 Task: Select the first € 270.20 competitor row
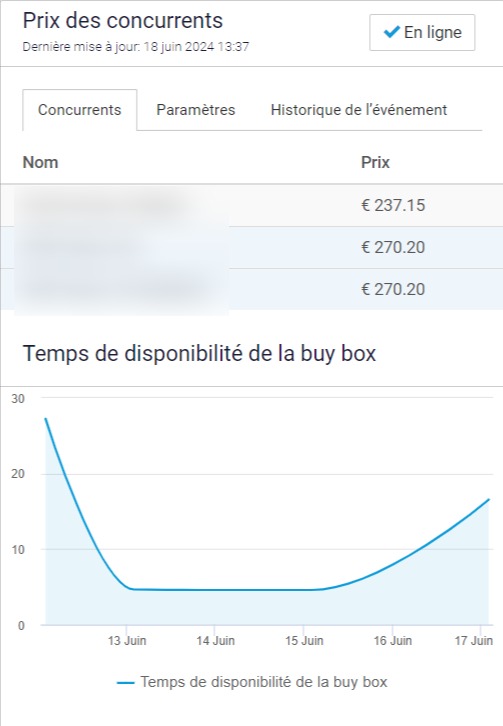click(x=252, y=248)
